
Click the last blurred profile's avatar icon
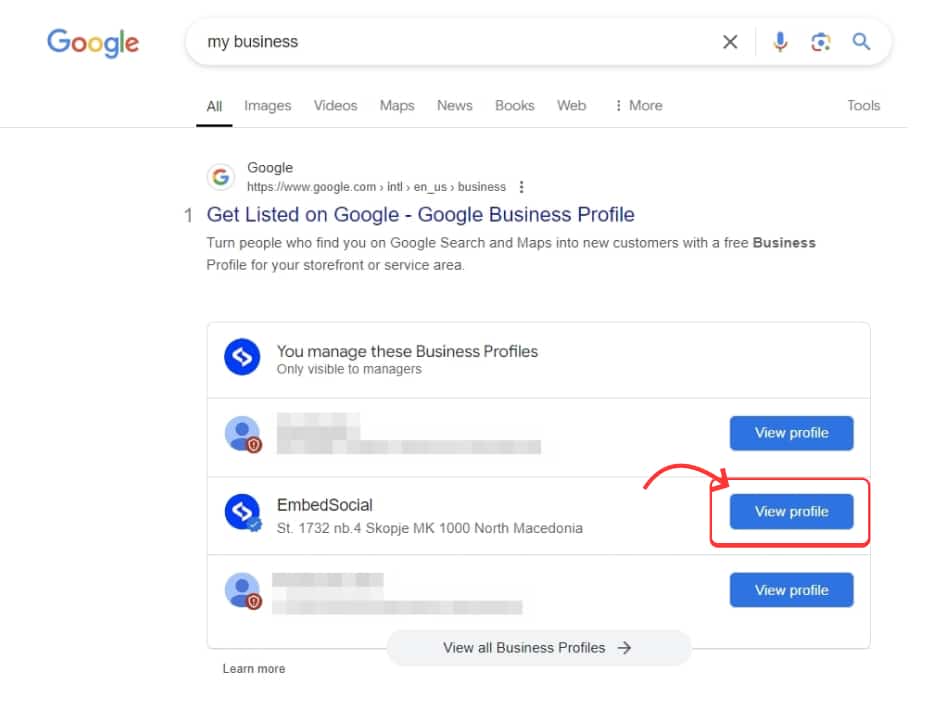pyautogui.click(x=242, y=590)
